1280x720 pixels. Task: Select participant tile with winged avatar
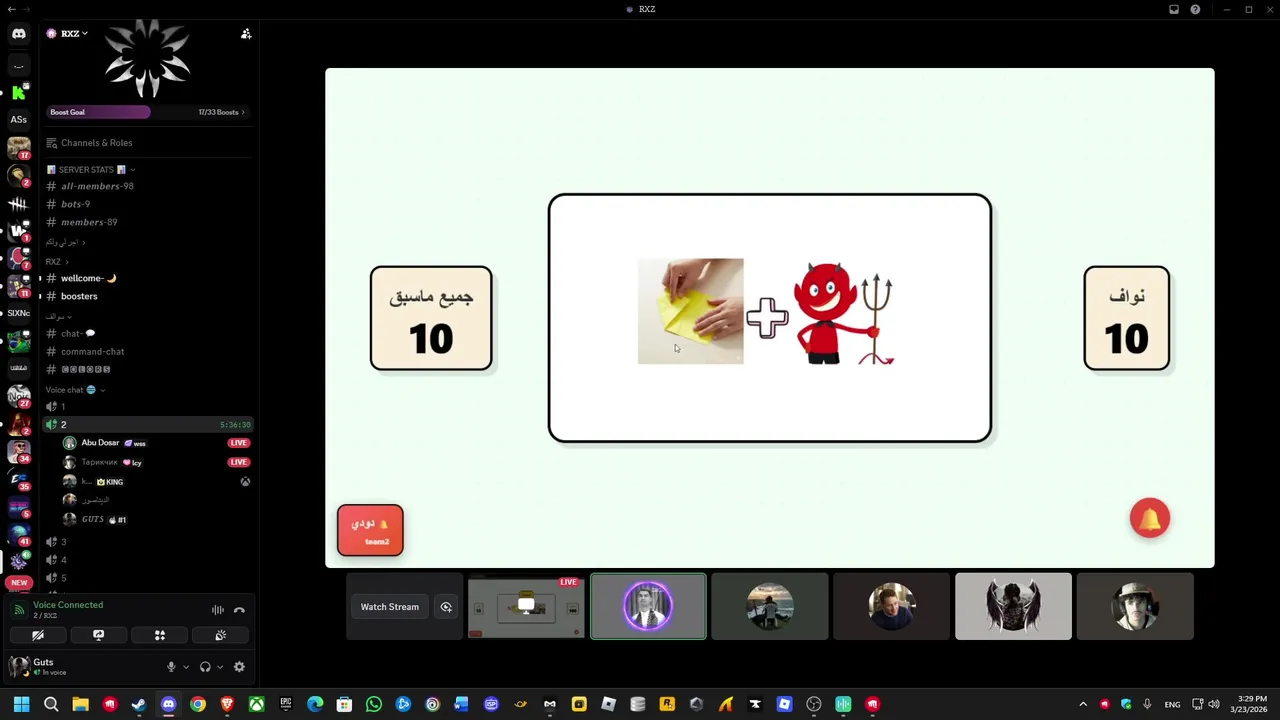1013,606
